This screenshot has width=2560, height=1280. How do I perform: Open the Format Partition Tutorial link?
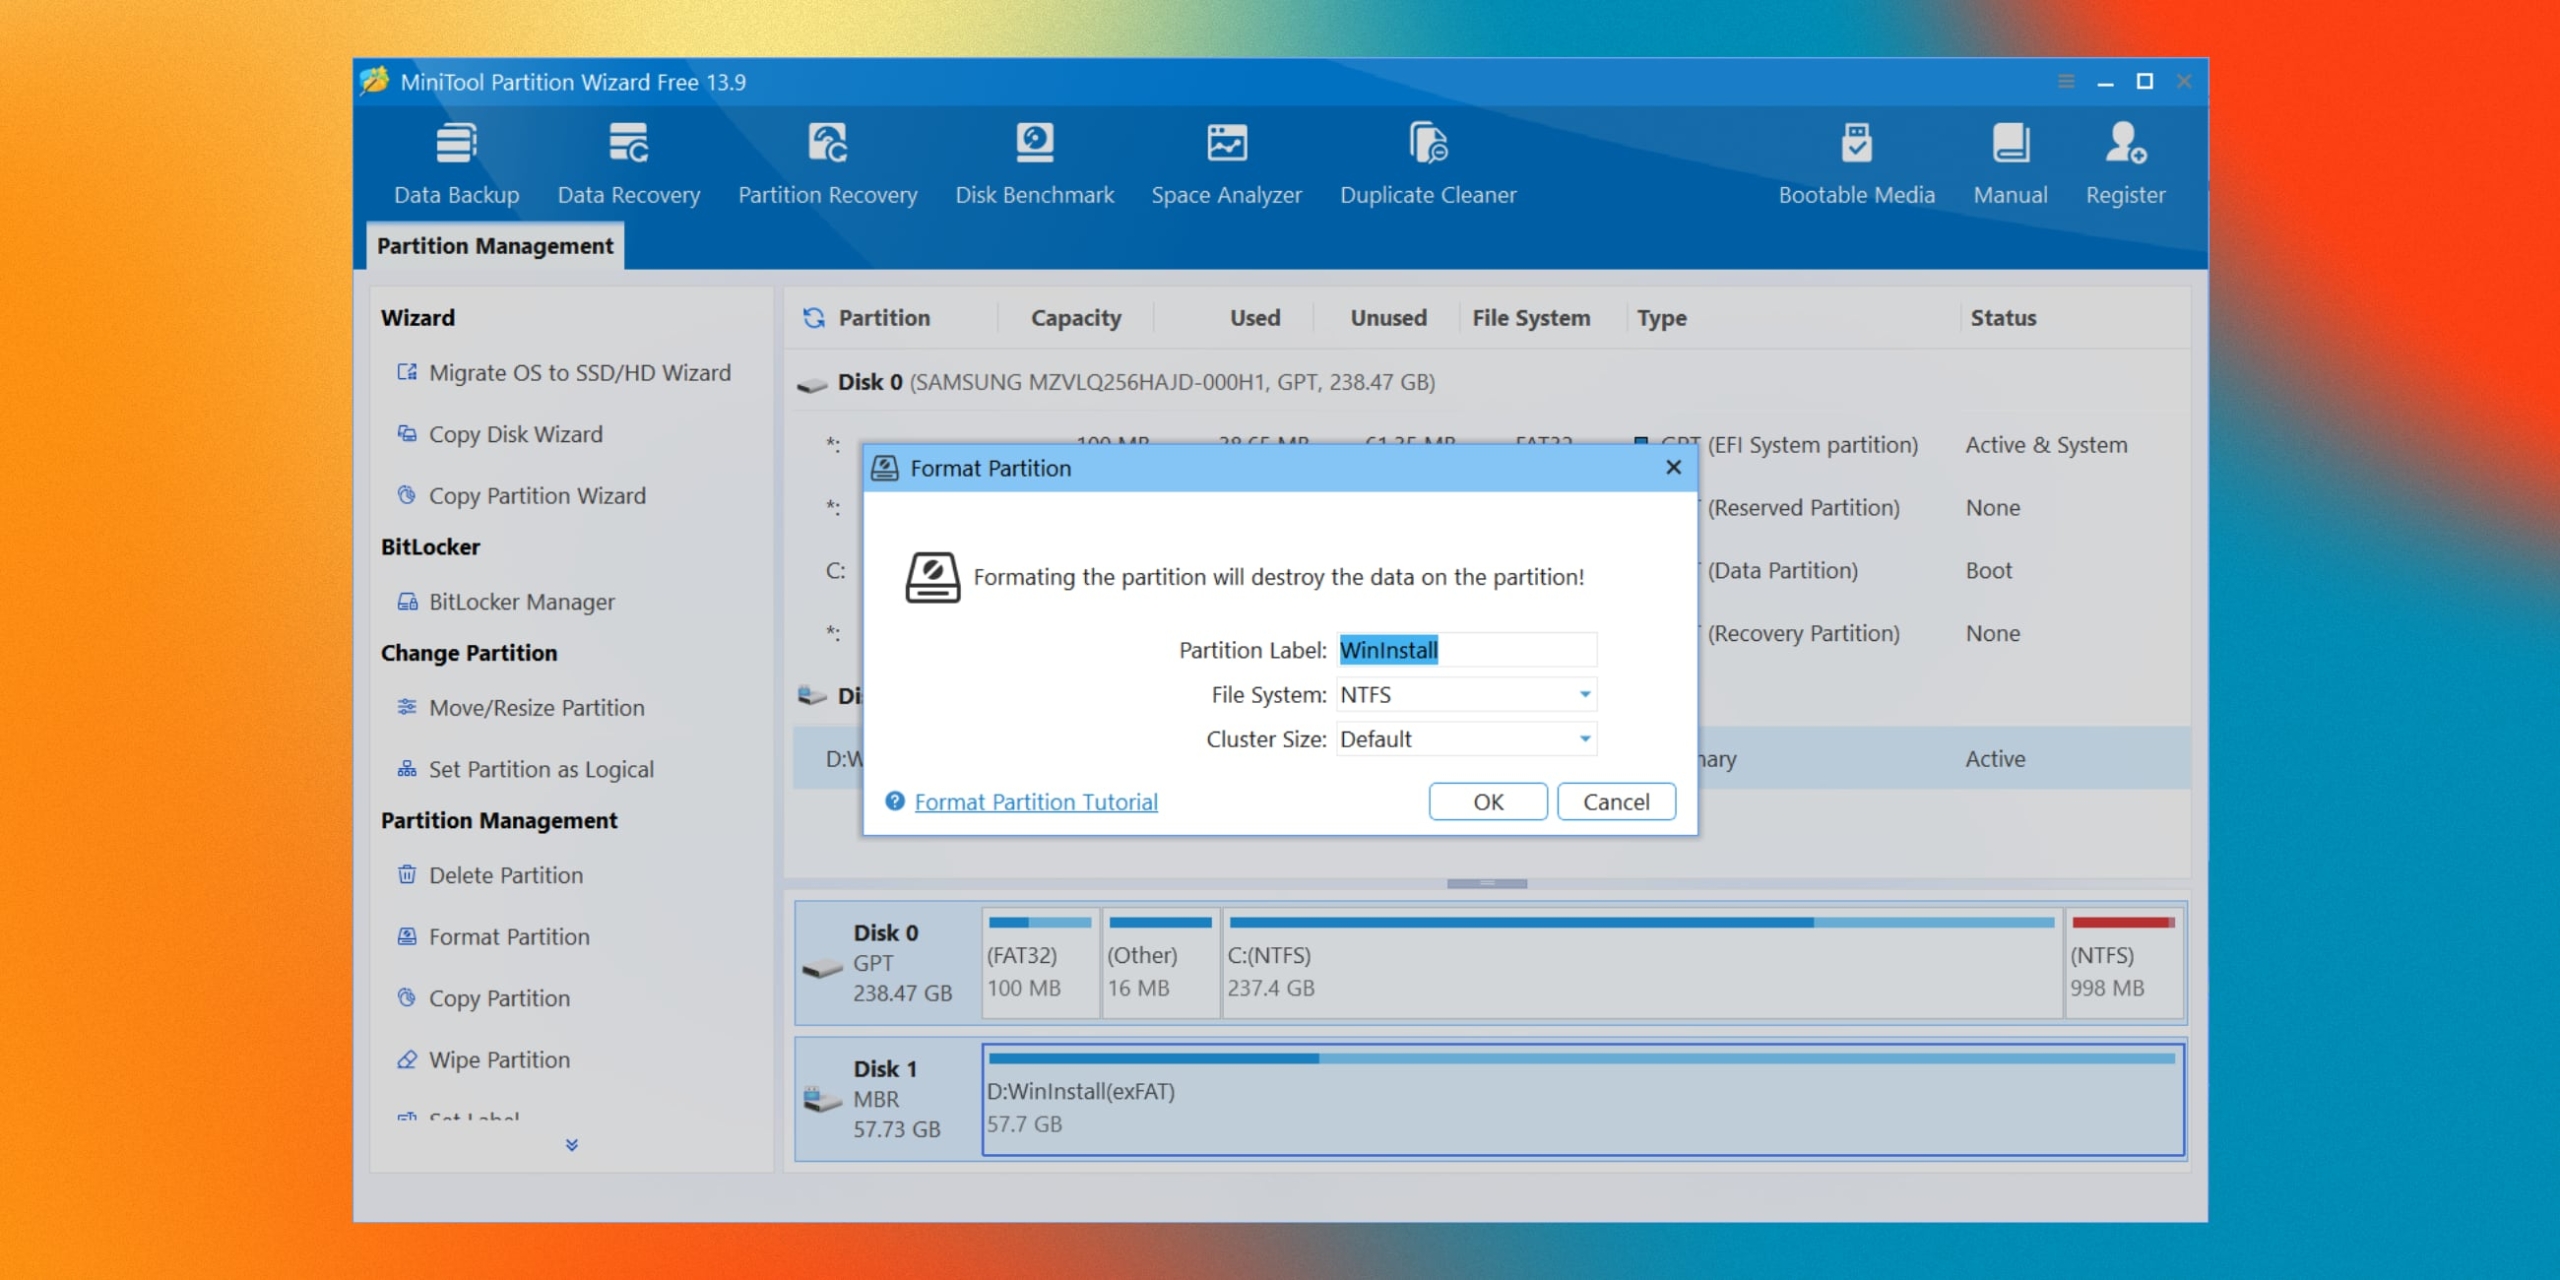(1036, 802)
